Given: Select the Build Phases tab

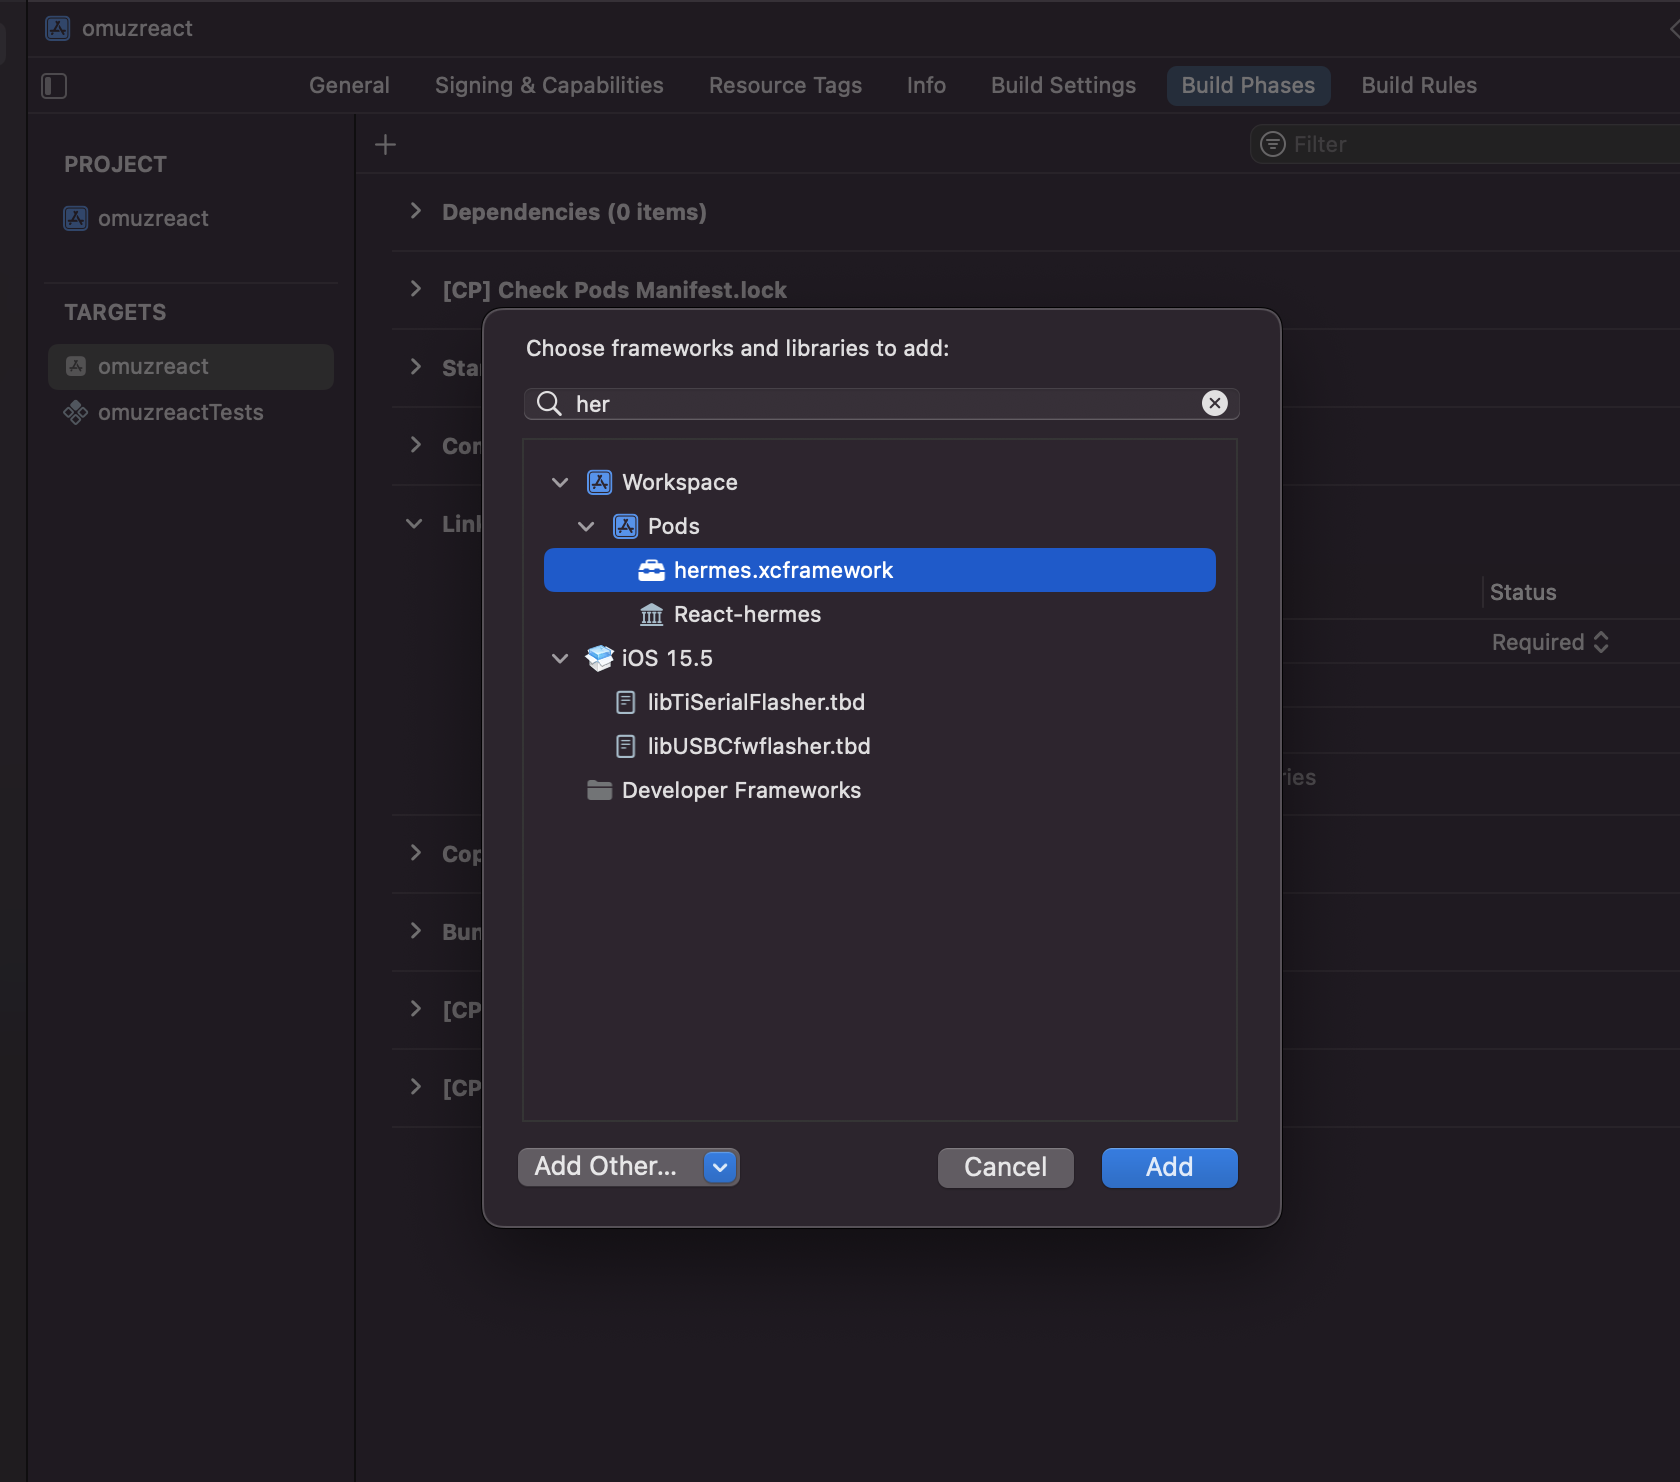Looking at the screenshot, I should coord(1248,86).
